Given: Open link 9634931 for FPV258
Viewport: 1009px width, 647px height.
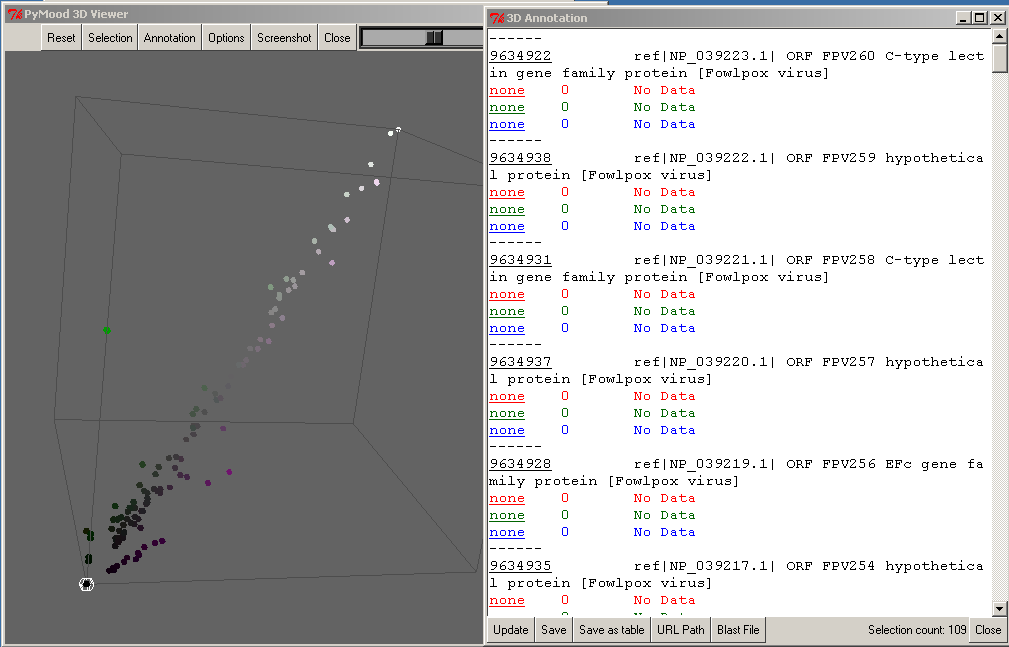Looking at the screenshot, I should click(520, 260).
